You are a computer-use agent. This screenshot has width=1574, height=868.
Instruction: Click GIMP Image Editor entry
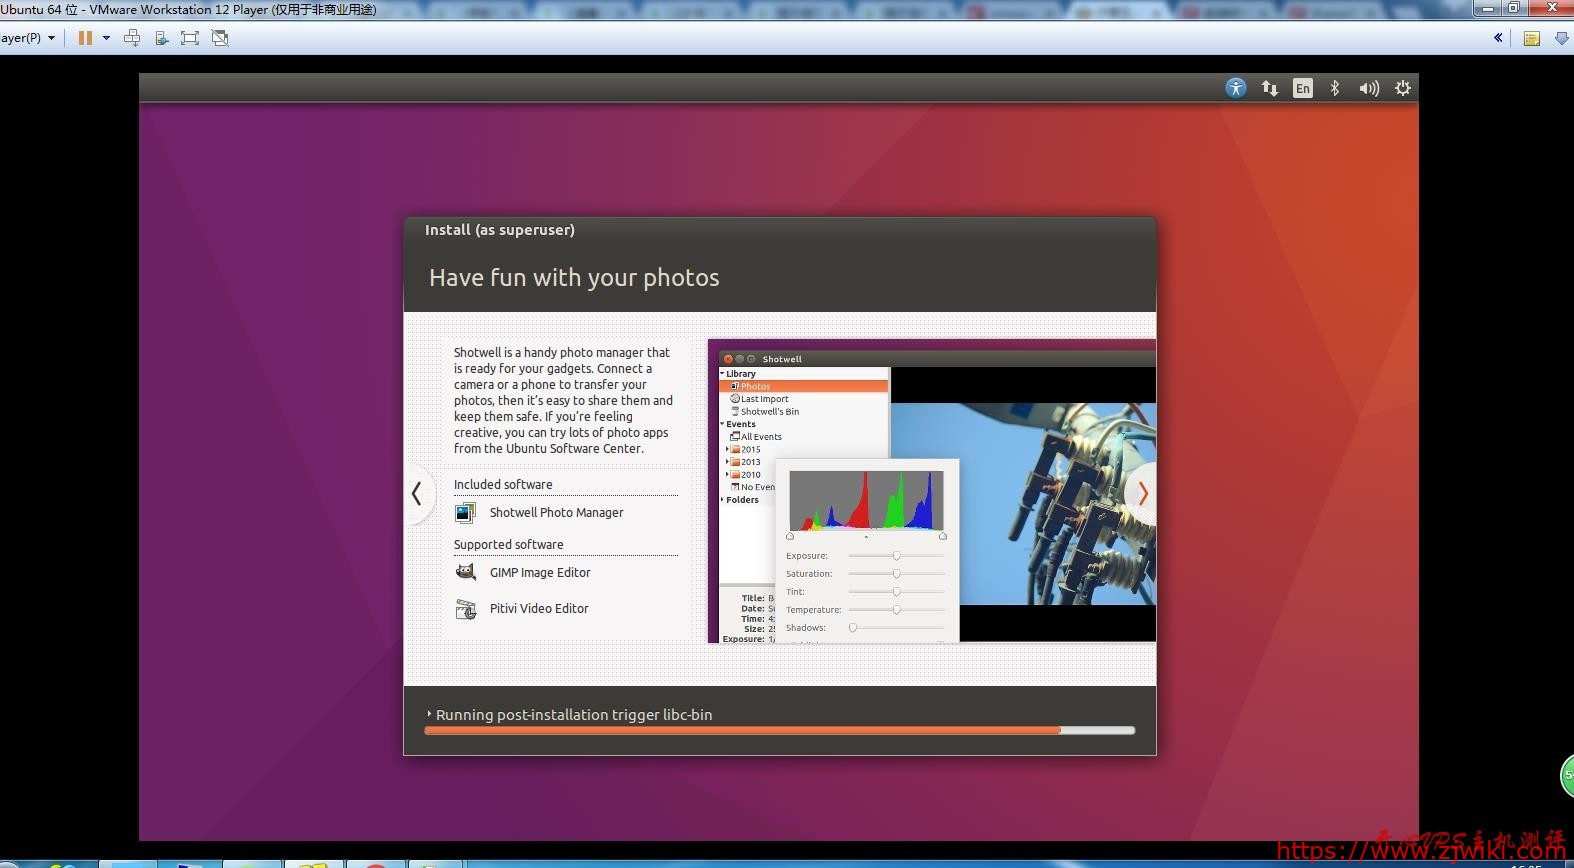[x=540, y=572]
